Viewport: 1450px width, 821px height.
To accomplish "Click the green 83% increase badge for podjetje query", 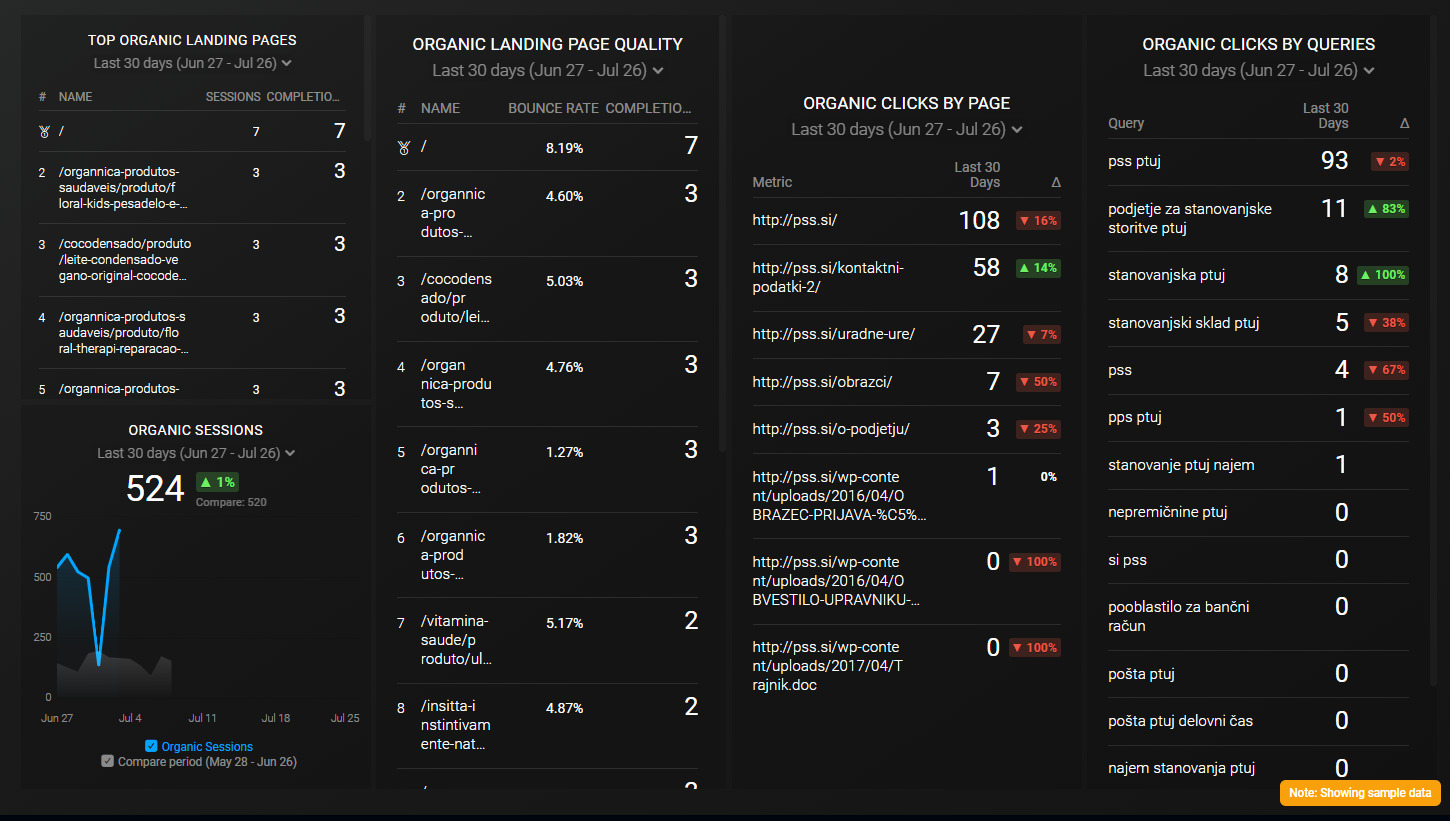I will tap(1385, 208).
